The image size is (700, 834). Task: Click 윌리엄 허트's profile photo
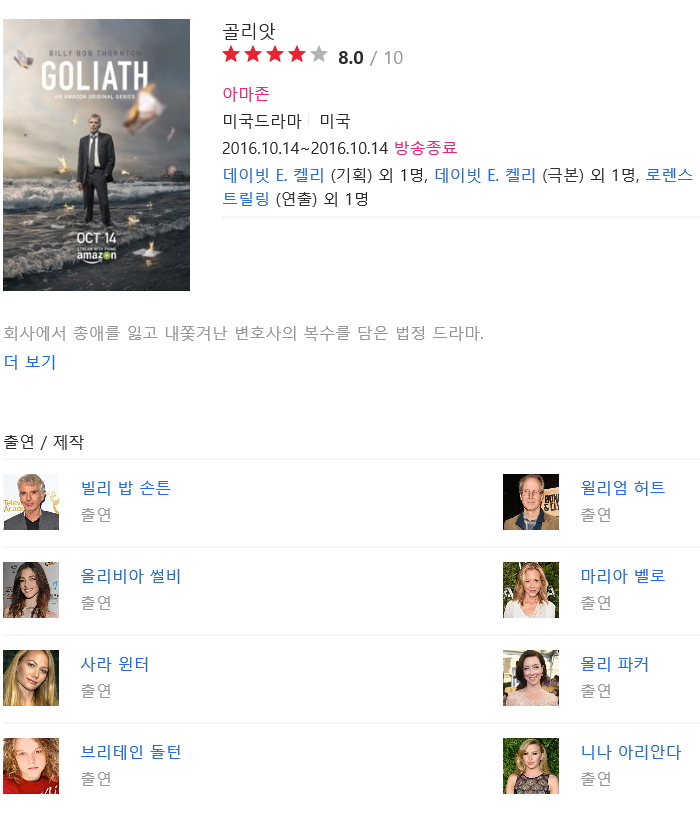(x=531, y=502)
